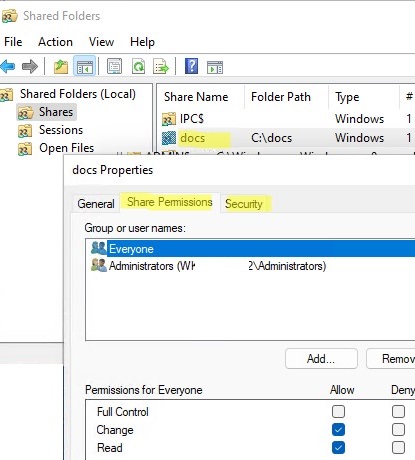The image size is (415, 460).
Task: Toggle Show/Hide Action Pane icon
Action: [215, 67]
